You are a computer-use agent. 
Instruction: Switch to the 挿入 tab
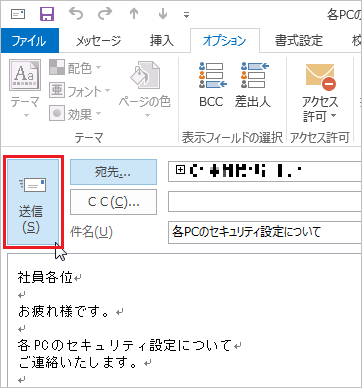coord(161,41)
